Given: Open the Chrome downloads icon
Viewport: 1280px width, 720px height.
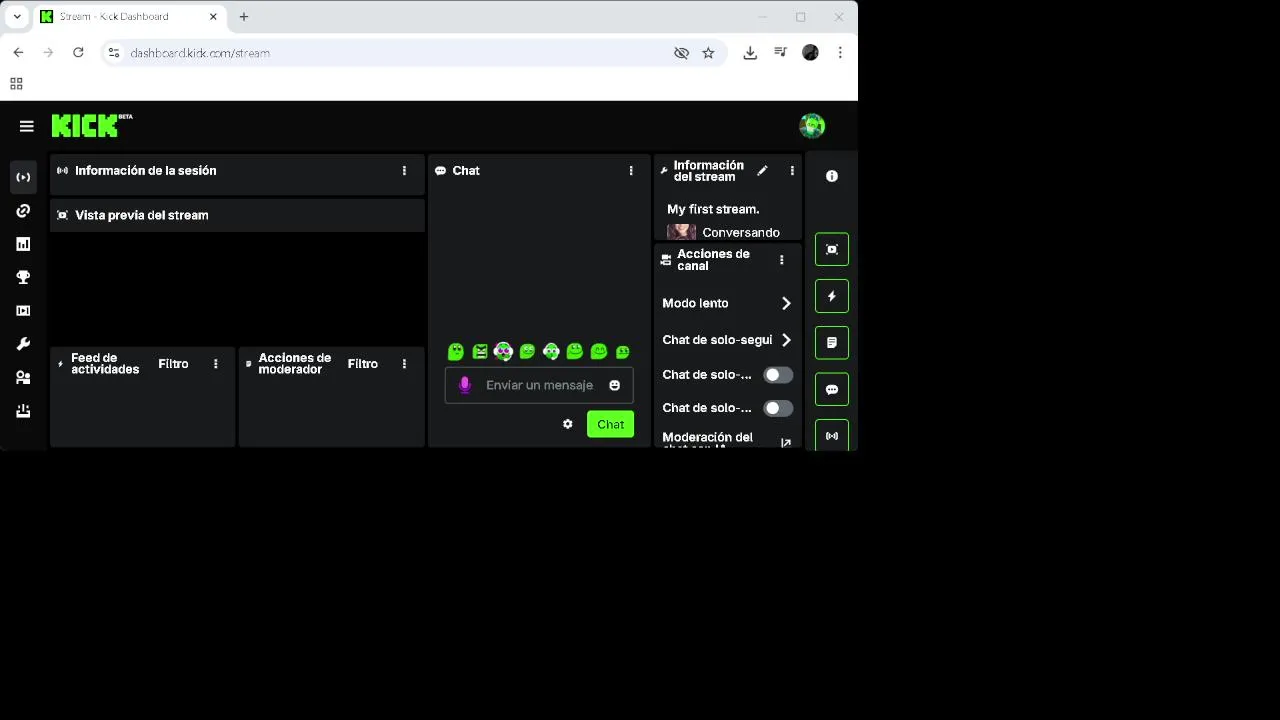Looking at the screenshot, I should (x=750, y=53).
